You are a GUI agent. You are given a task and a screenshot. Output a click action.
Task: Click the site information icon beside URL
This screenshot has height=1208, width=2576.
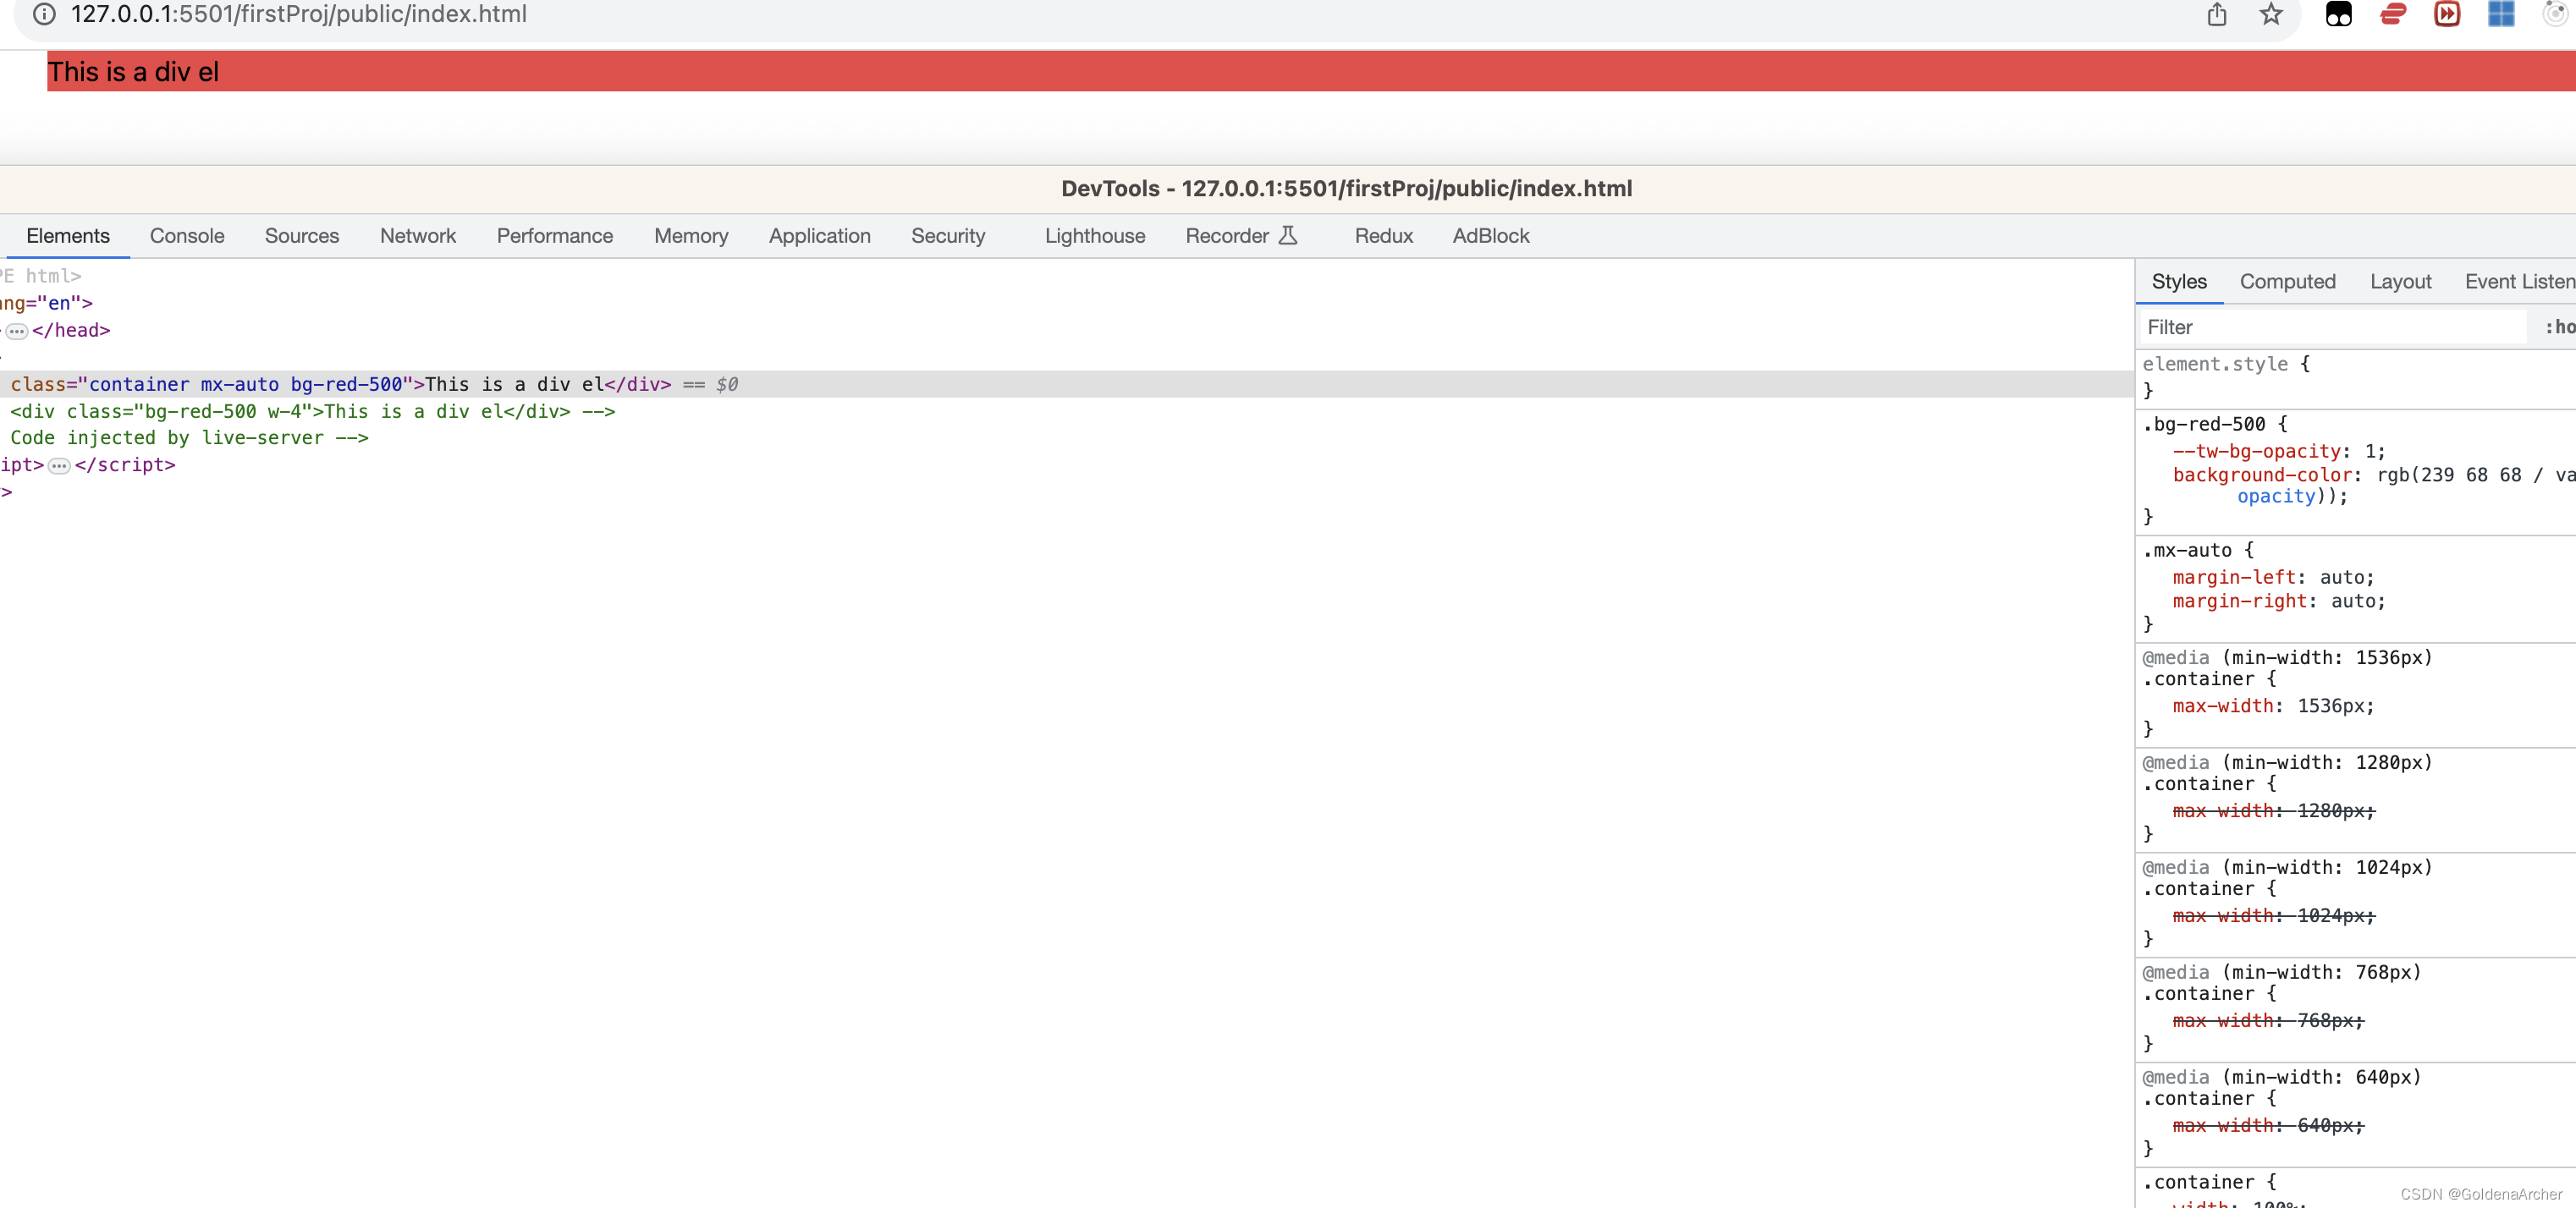(44, 14)
